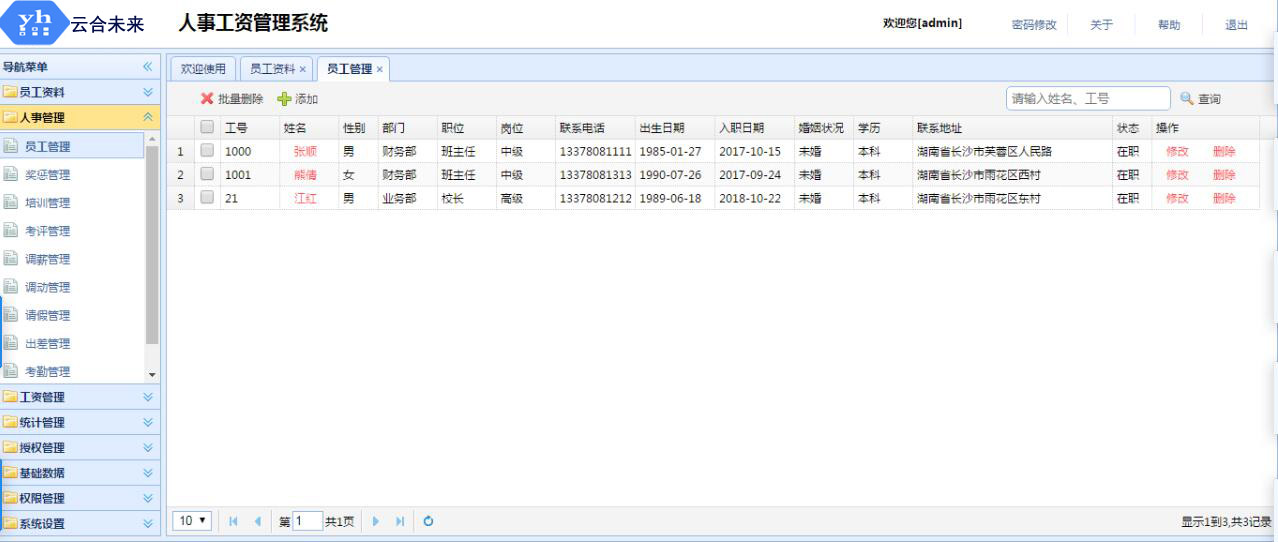
Task: Switch to the 欢迎使用 tab
Action: [x=203, y=69]
